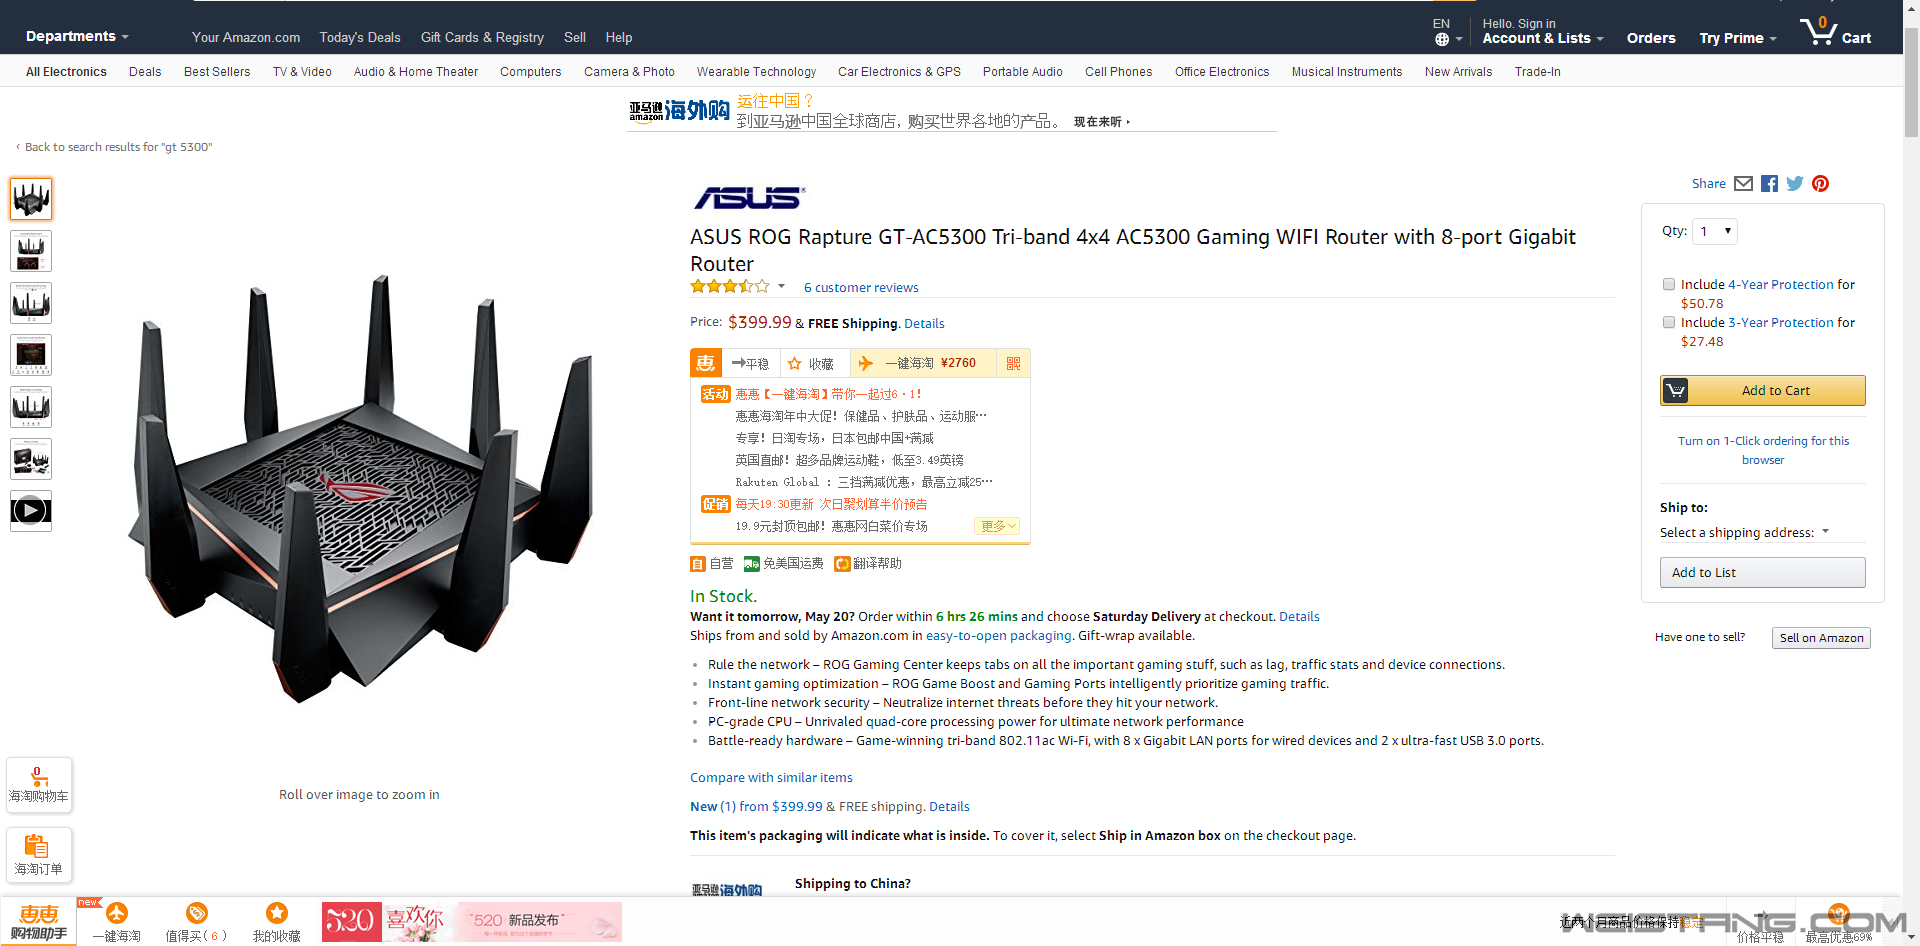Expand the star rating breakdown arrow
1920x946 pixels.
tap(781, 286)
